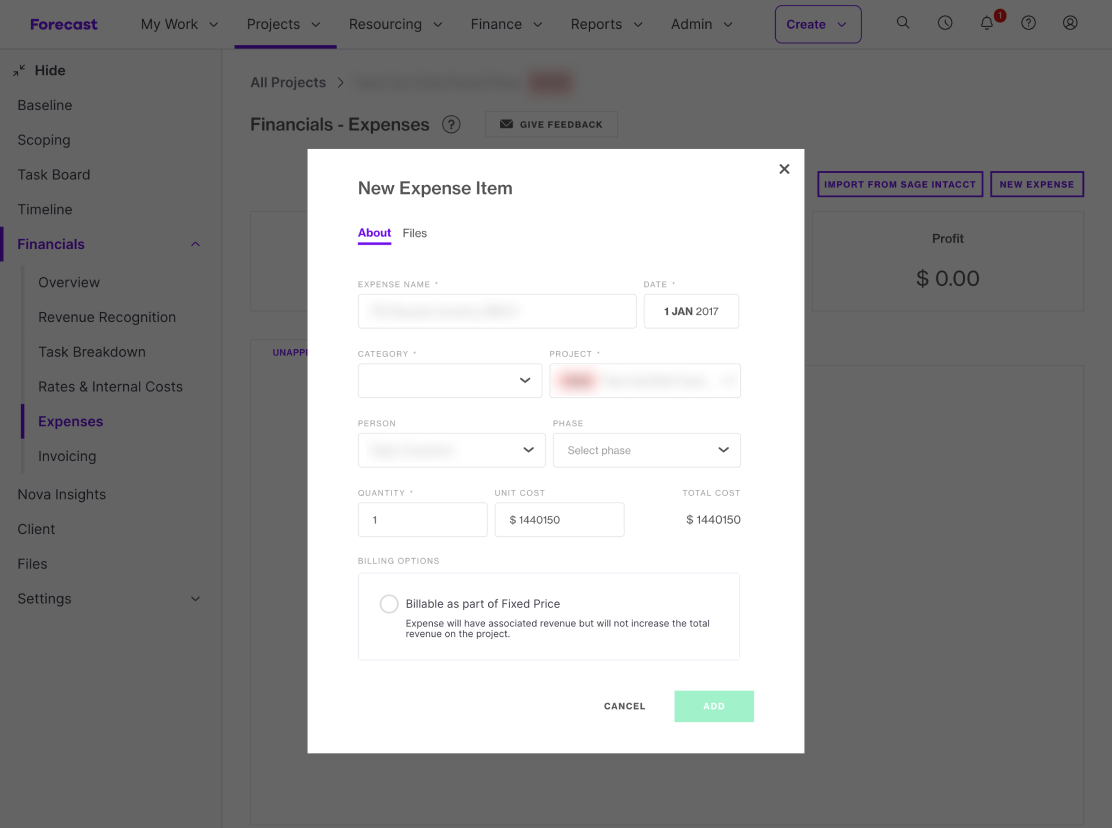Open Financials Overview in sidebar
1112x828 pixels.
tap(69, 282)
